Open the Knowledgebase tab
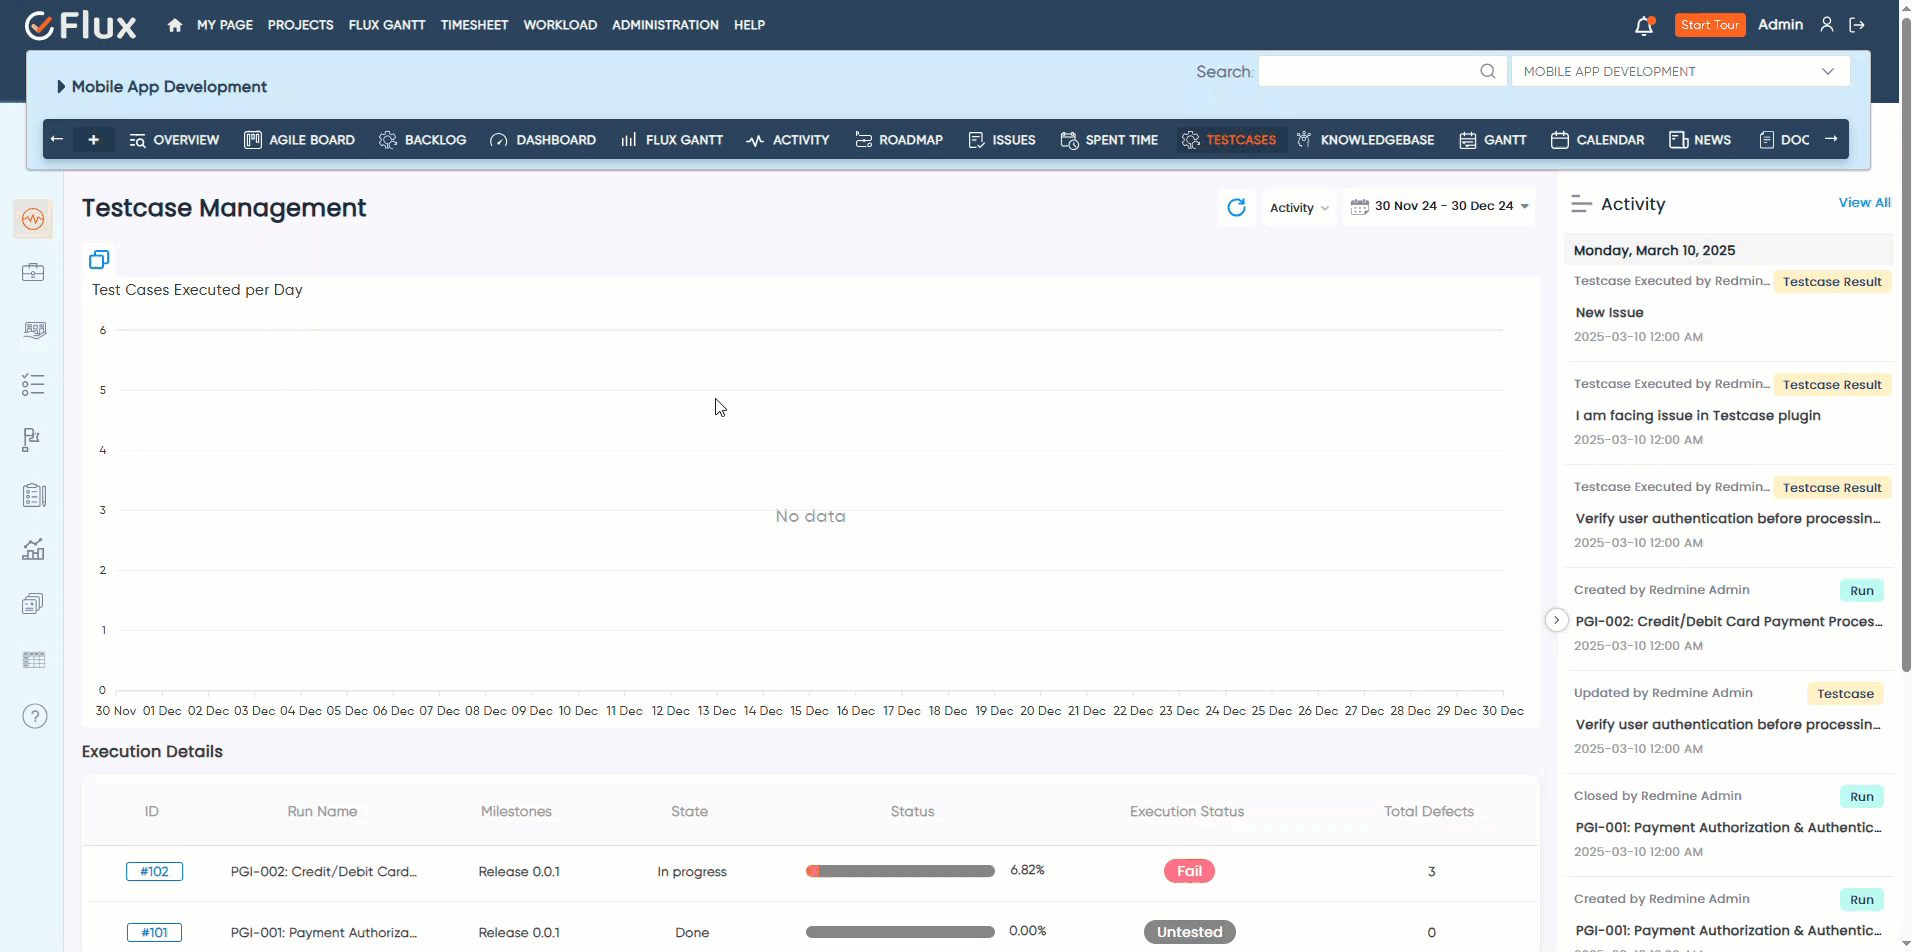This screenshot has width=1912, height=952. (1365, 140)
